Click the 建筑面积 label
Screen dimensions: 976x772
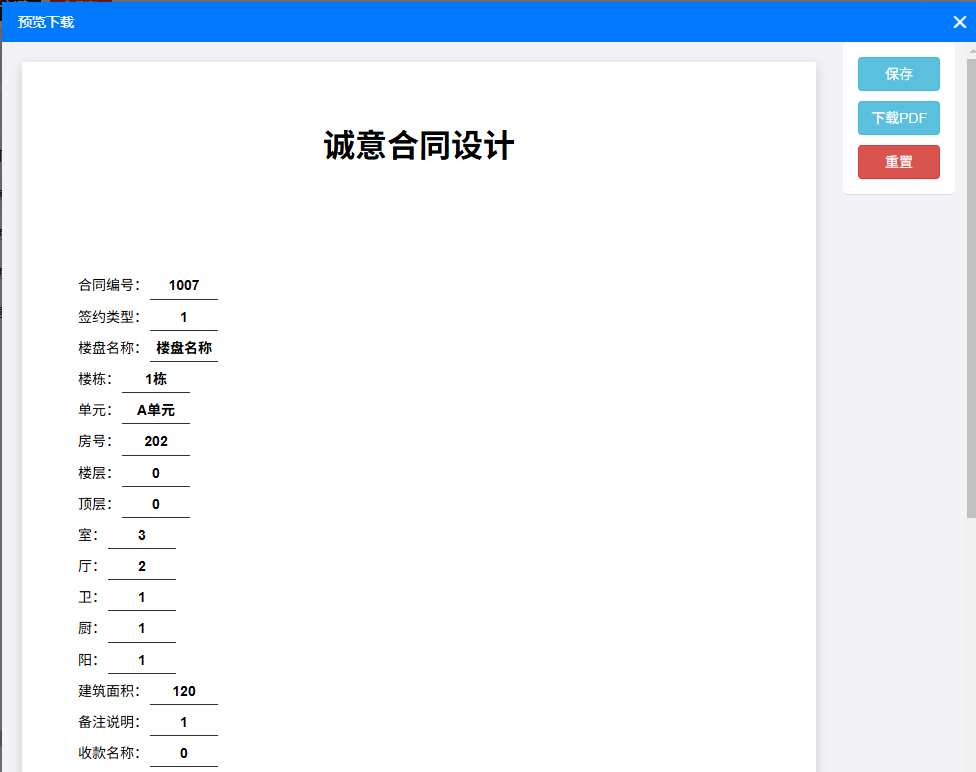click(x=109, y=691)
